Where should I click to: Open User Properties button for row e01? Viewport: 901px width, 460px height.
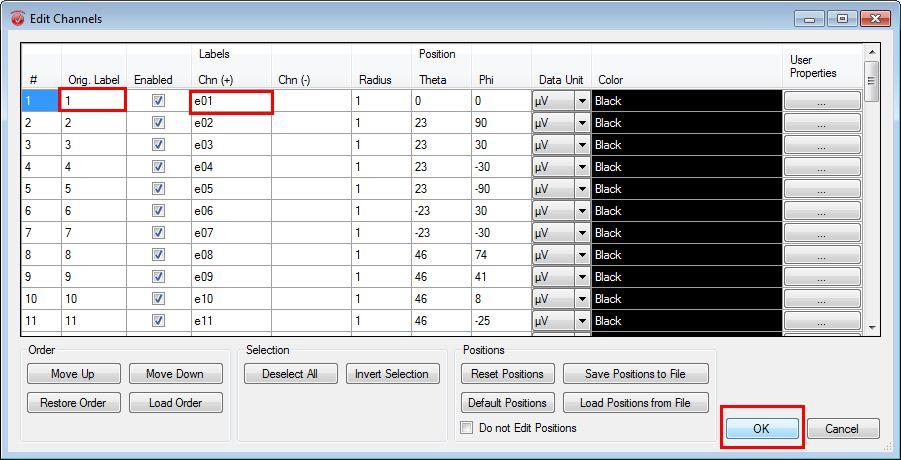pos(822,101)
